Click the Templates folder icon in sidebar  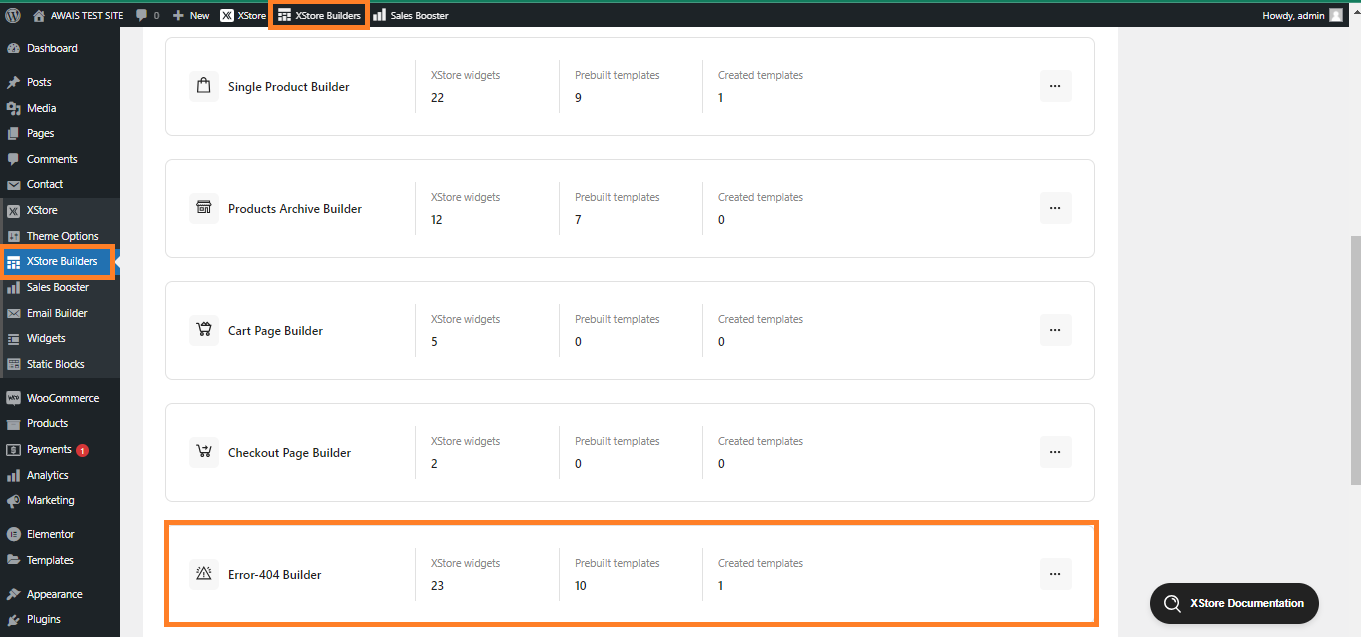[13, 560]
